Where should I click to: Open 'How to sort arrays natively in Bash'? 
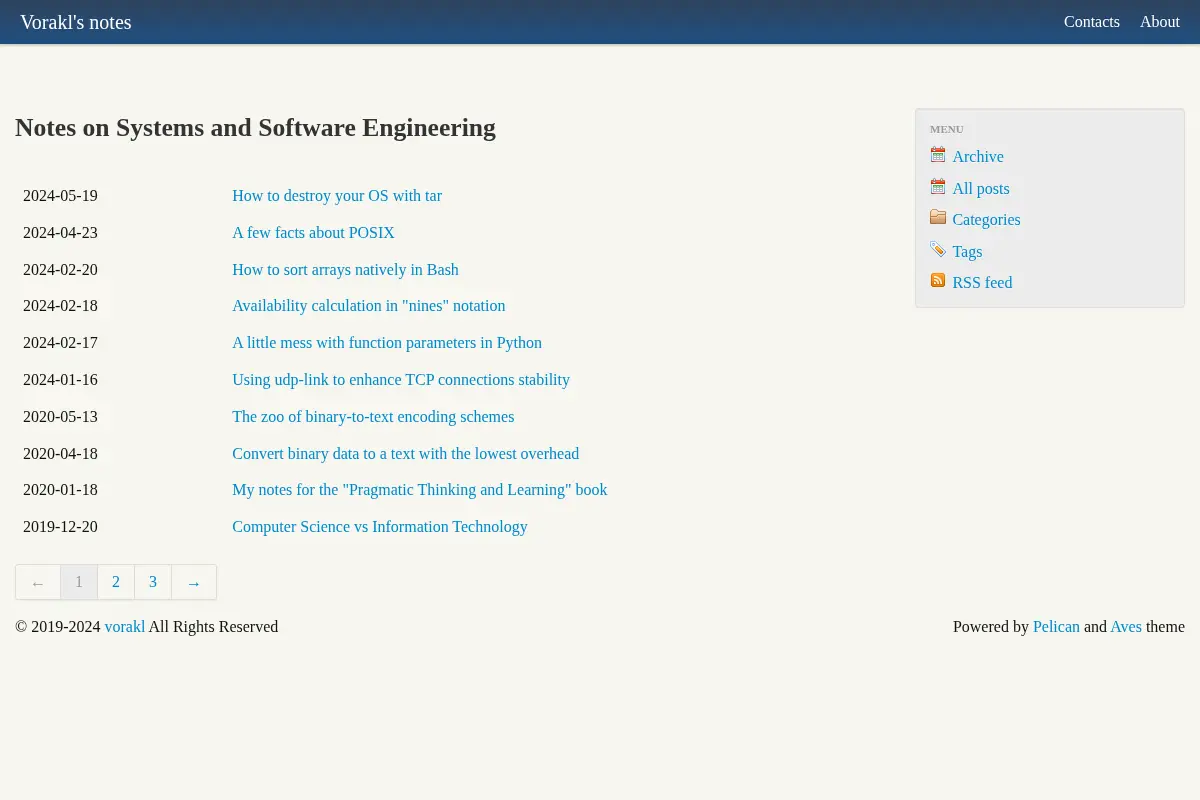coord(345,270)
